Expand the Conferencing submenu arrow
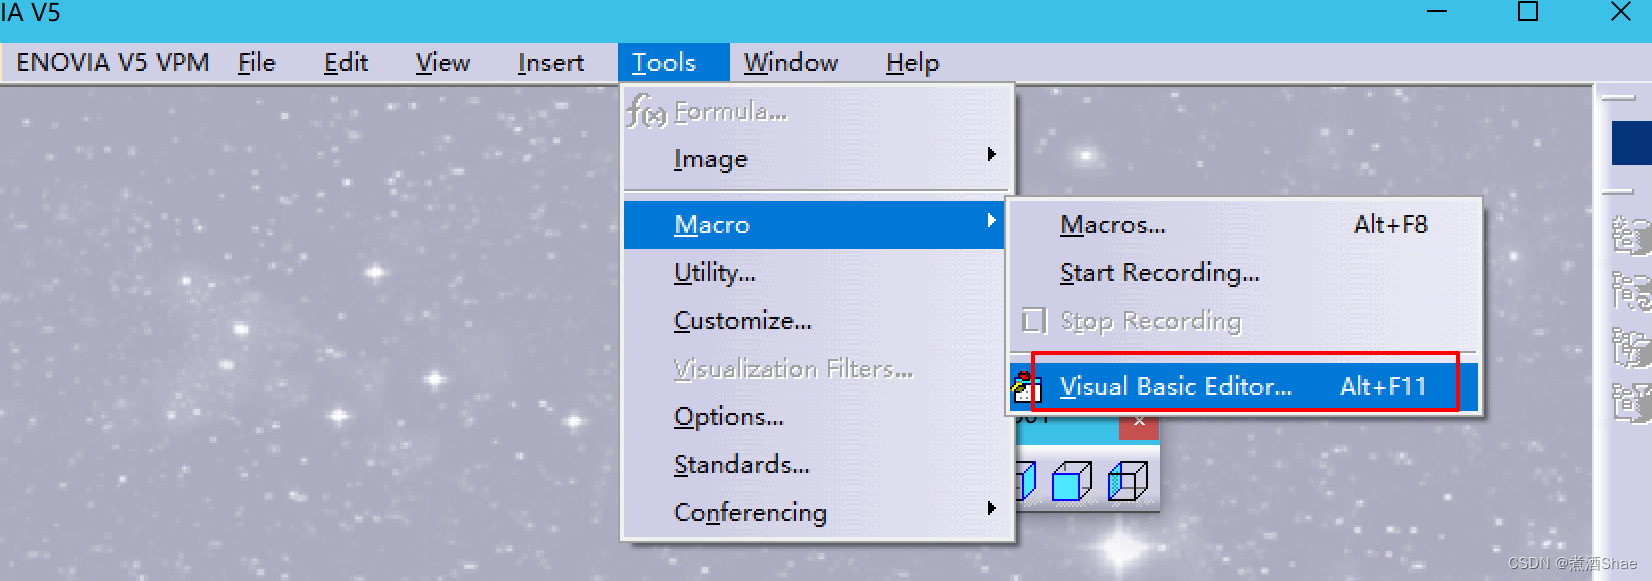 point(991,508)
